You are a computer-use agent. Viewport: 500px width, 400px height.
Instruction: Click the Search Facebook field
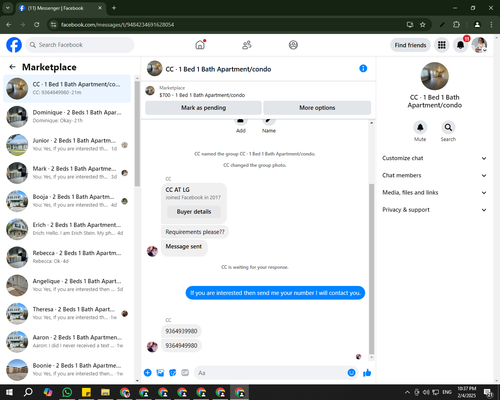point(80,45)
